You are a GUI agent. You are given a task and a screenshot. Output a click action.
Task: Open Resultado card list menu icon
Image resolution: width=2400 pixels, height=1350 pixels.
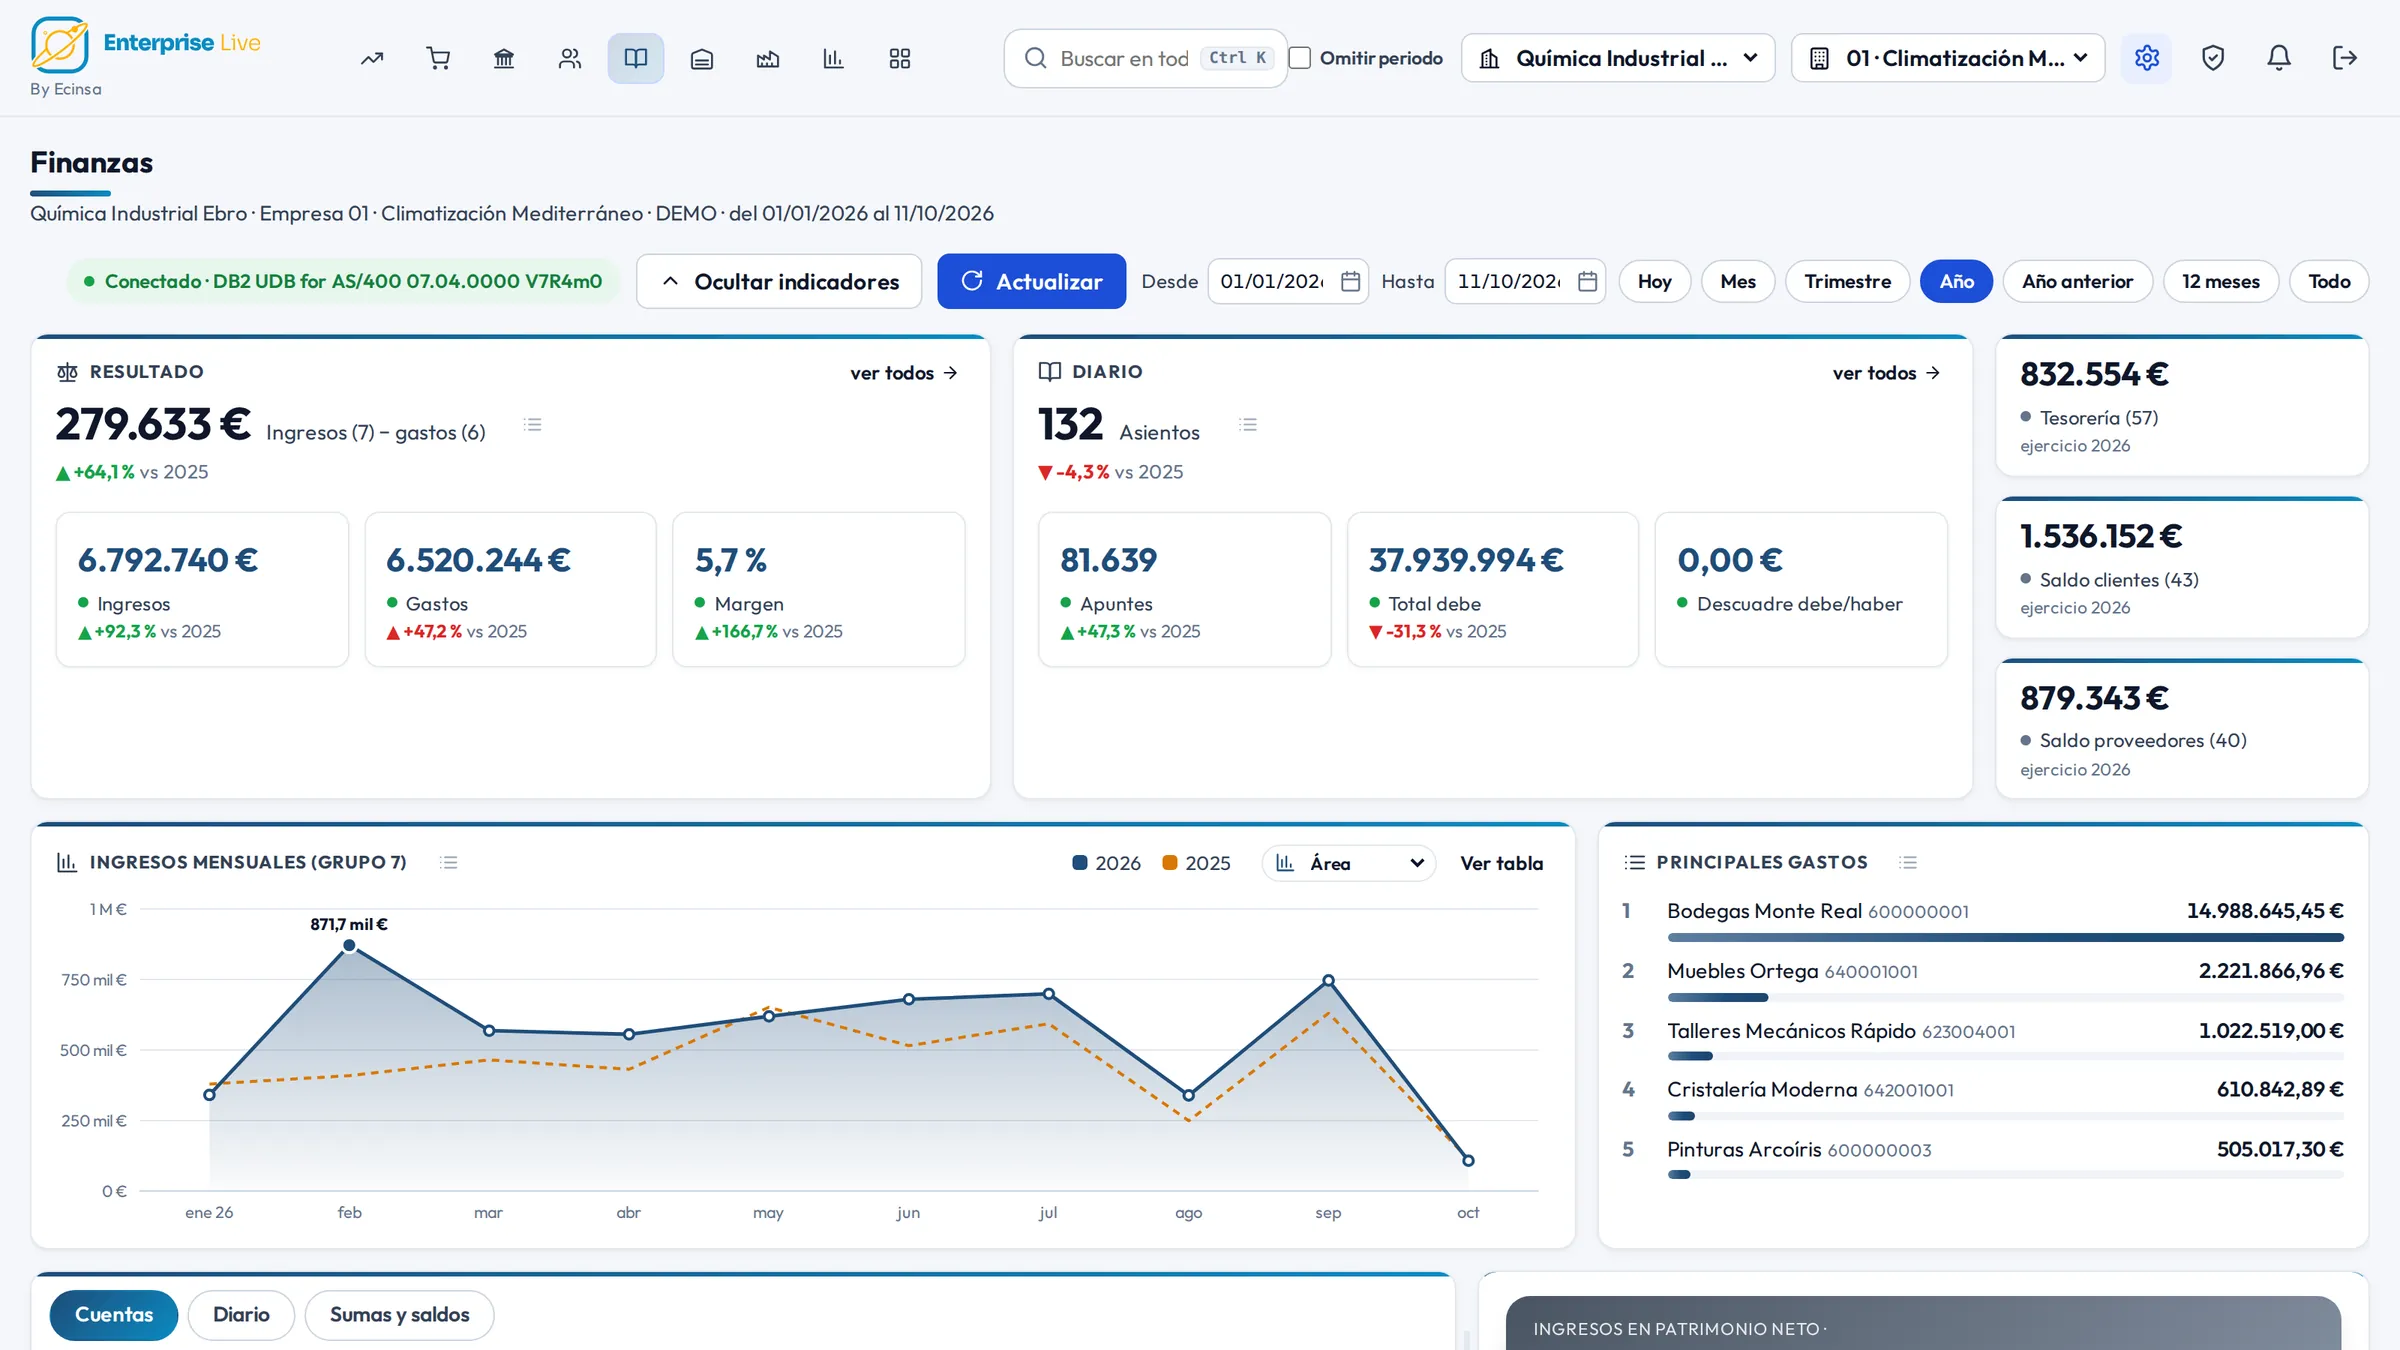click(533, 425)
